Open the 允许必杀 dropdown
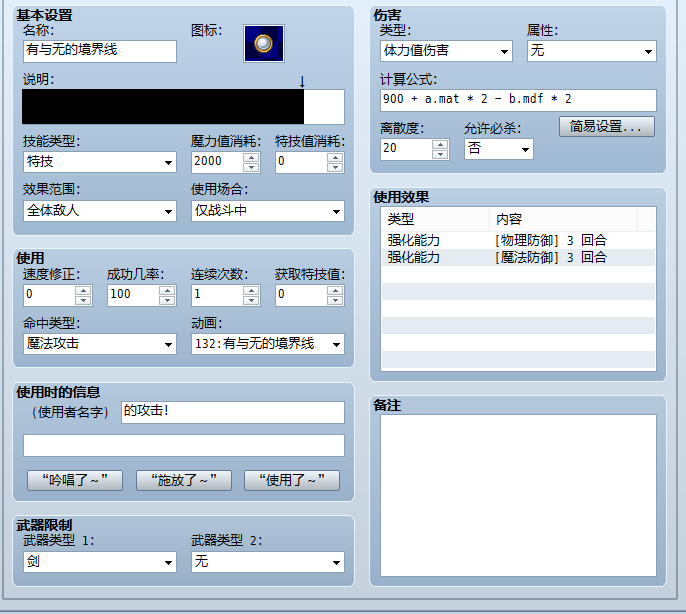The image size is (686, 614). 499,149
